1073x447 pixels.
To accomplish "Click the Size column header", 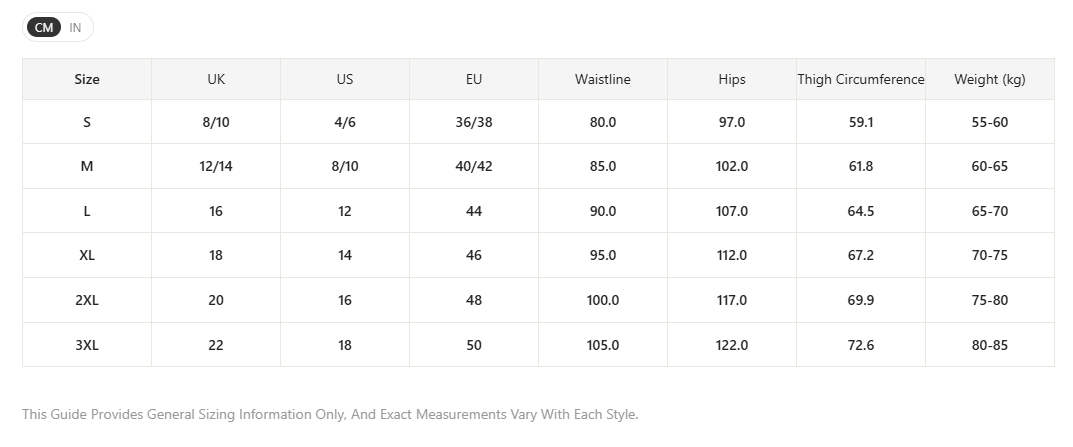I will point(87,79).
